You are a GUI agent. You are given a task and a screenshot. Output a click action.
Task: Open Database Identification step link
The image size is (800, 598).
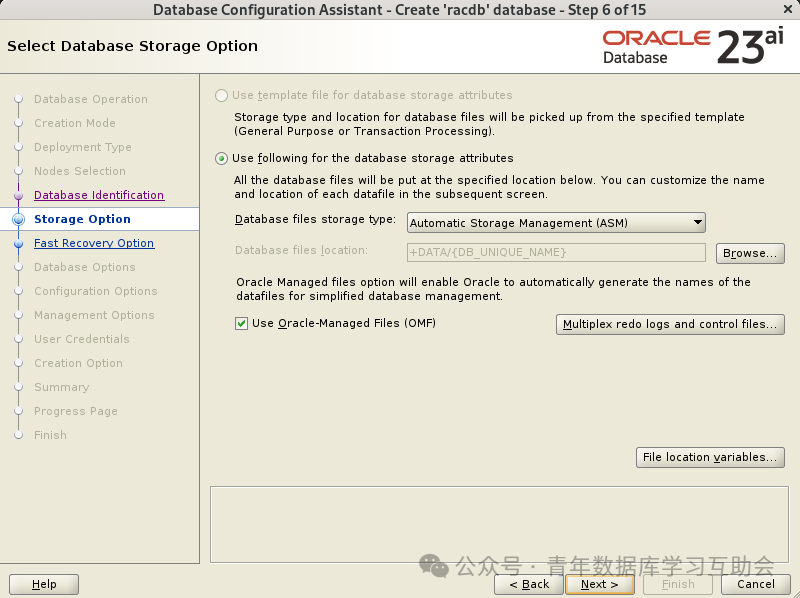[99, 195]
